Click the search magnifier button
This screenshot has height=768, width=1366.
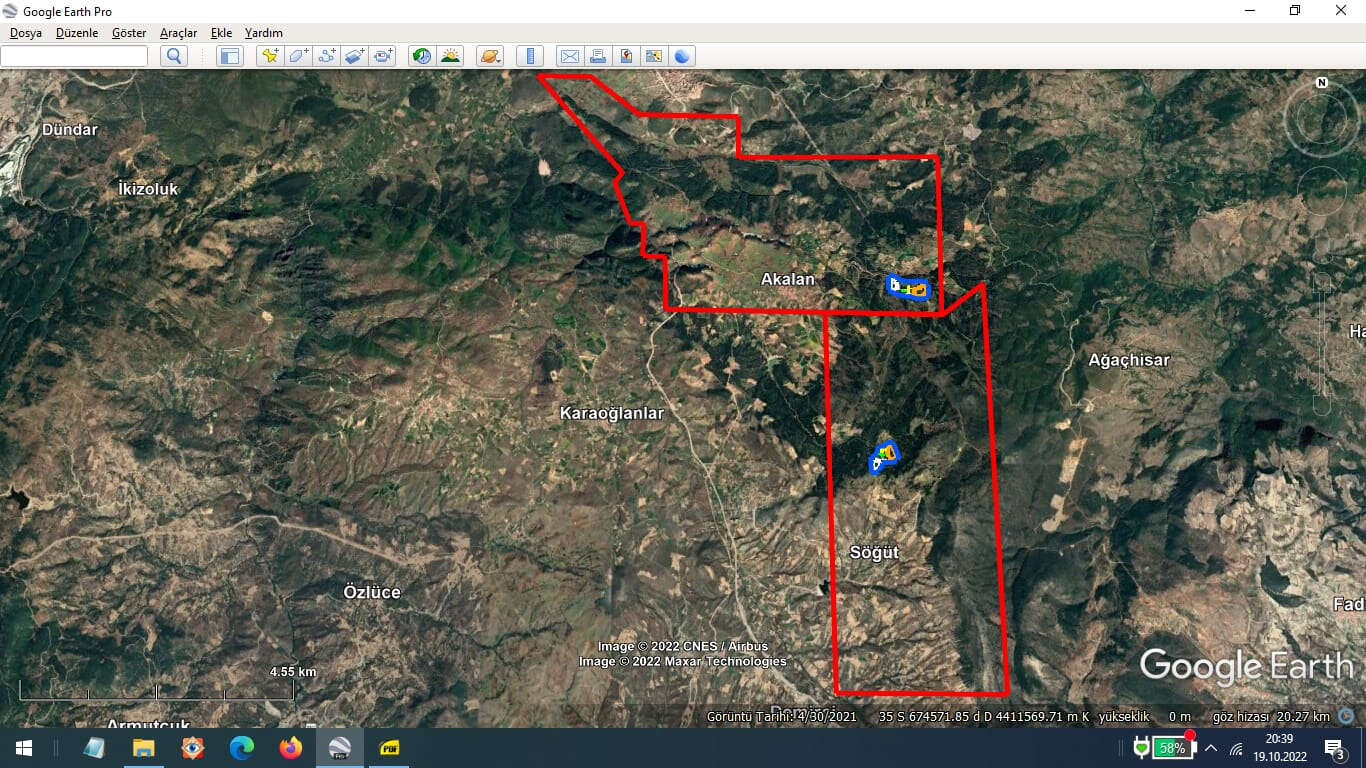tap(174, 56)
